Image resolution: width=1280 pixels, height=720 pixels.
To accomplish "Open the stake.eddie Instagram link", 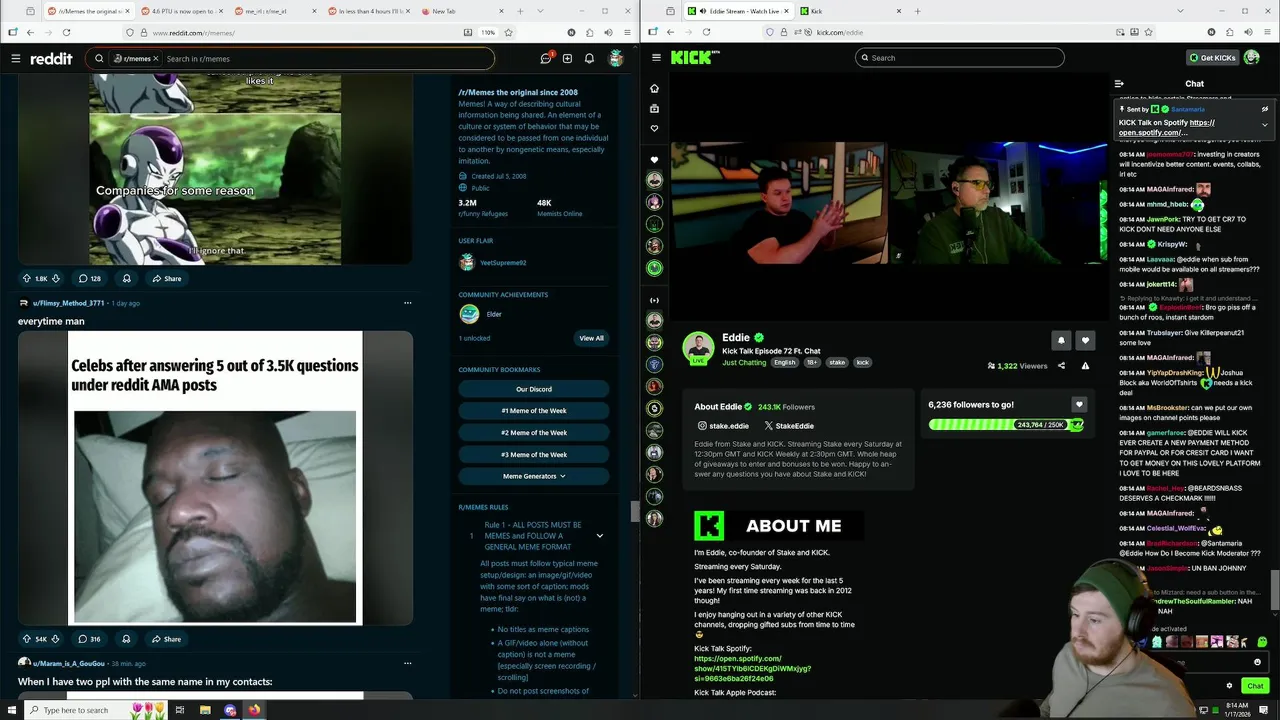I will (723, 426).
